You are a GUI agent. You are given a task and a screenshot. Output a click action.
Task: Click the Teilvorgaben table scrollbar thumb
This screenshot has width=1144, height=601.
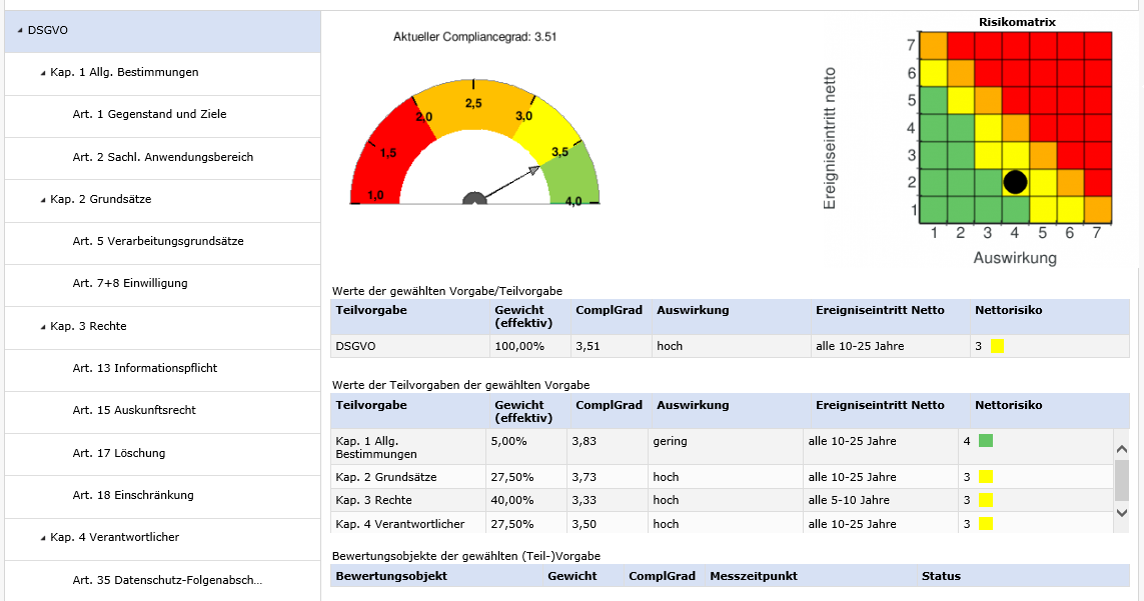[x=1122, y=480]
